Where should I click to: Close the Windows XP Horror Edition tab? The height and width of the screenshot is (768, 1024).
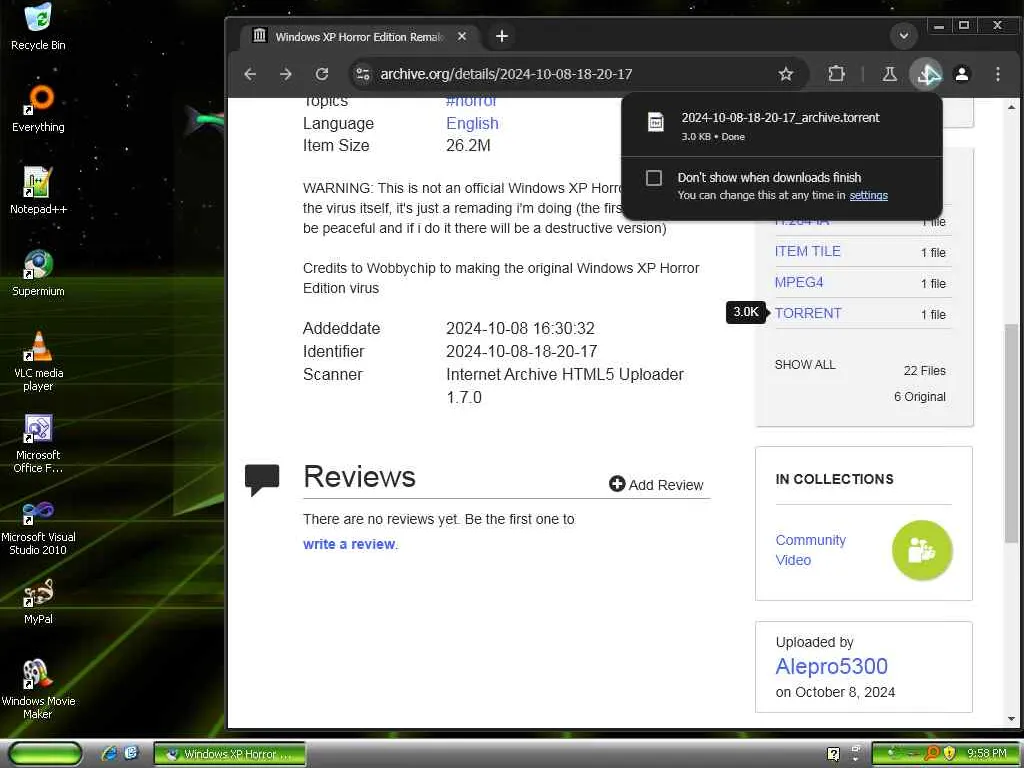click(x=462, y=37)
